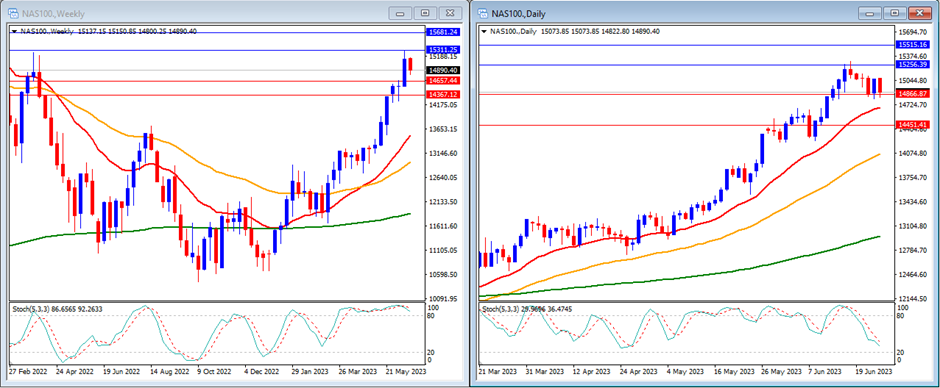This screenshot has height=388, width=940.
Task: Click the 12144.50 value on Daily price axis
Action: (912, 299)
